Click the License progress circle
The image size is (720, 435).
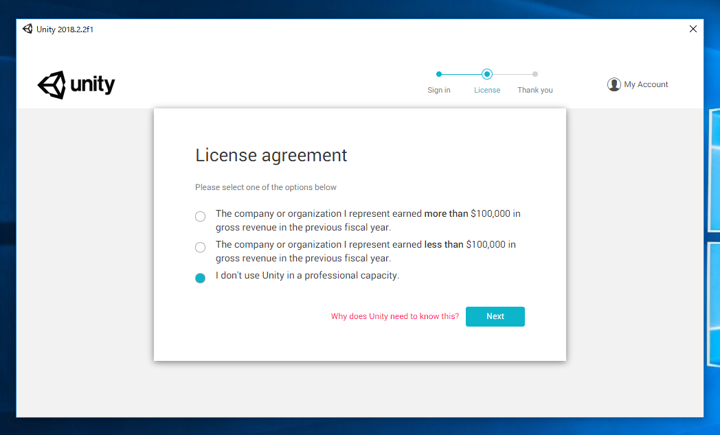point(487,74)
